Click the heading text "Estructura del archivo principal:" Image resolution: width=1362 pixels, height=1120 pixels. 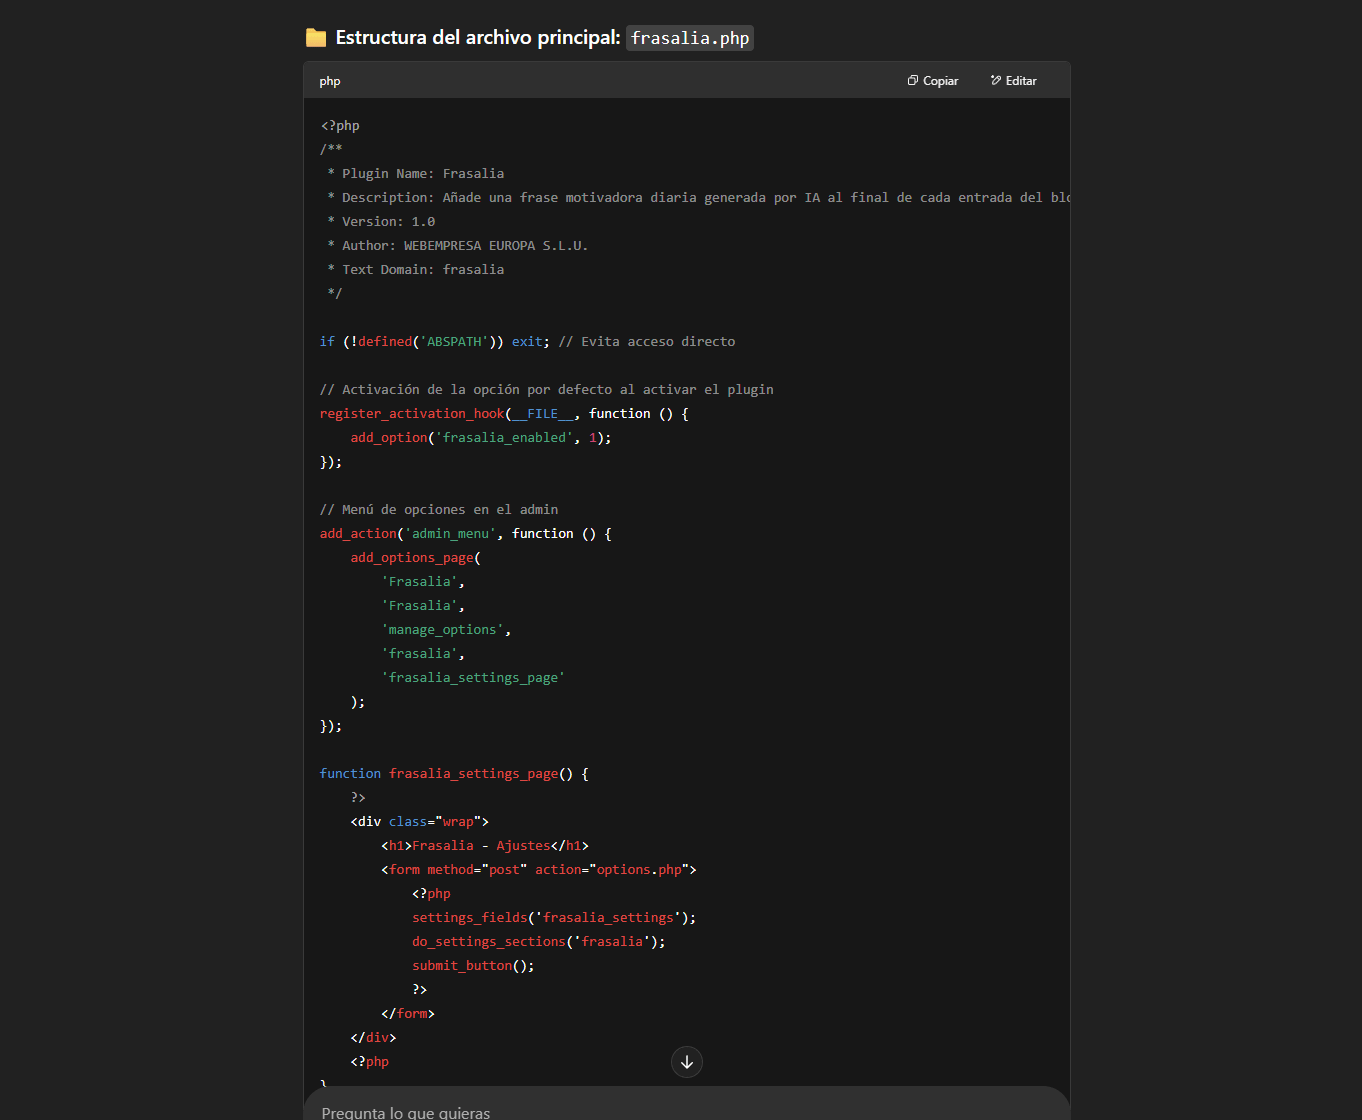click(478, 38)
